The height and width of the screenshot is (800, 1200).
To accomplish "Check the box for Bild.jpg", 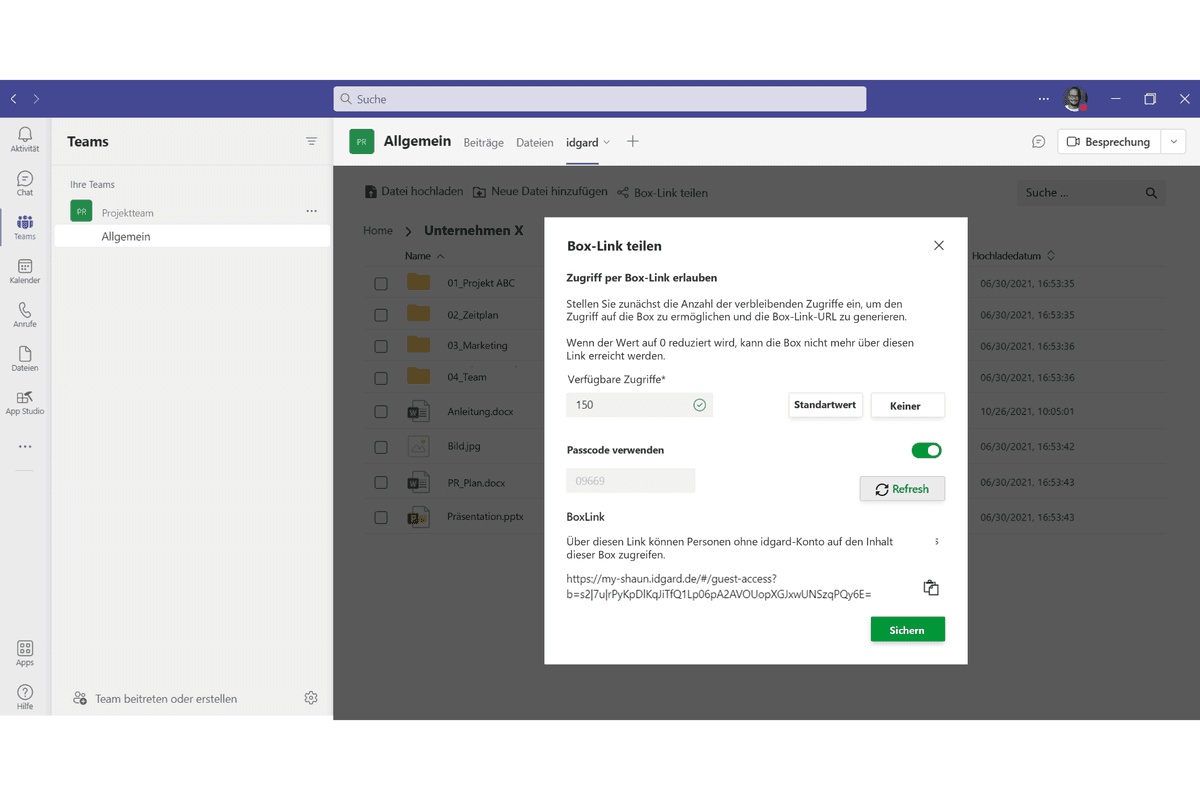I will pyautogui.click(x=381, y=447).
